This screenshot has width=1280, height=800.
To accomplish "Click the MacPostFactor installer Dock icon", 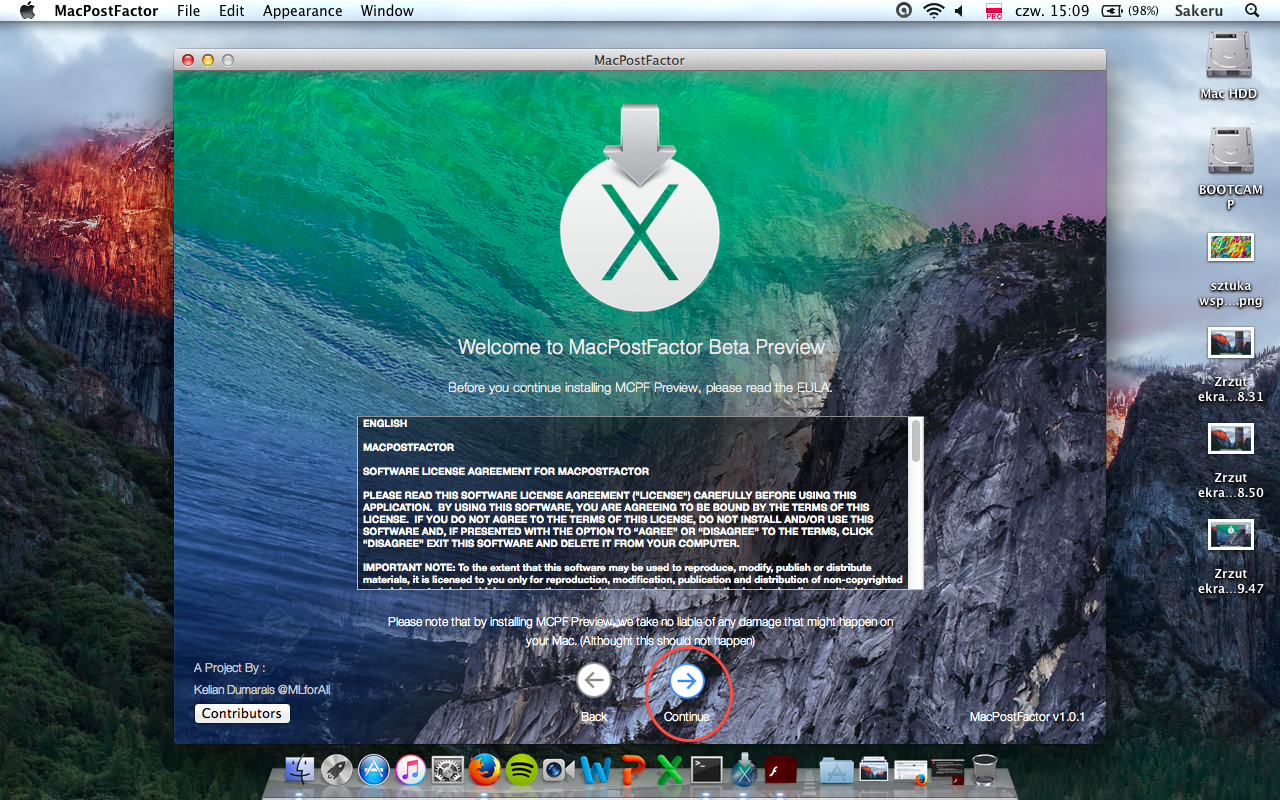I will (744, 770).
